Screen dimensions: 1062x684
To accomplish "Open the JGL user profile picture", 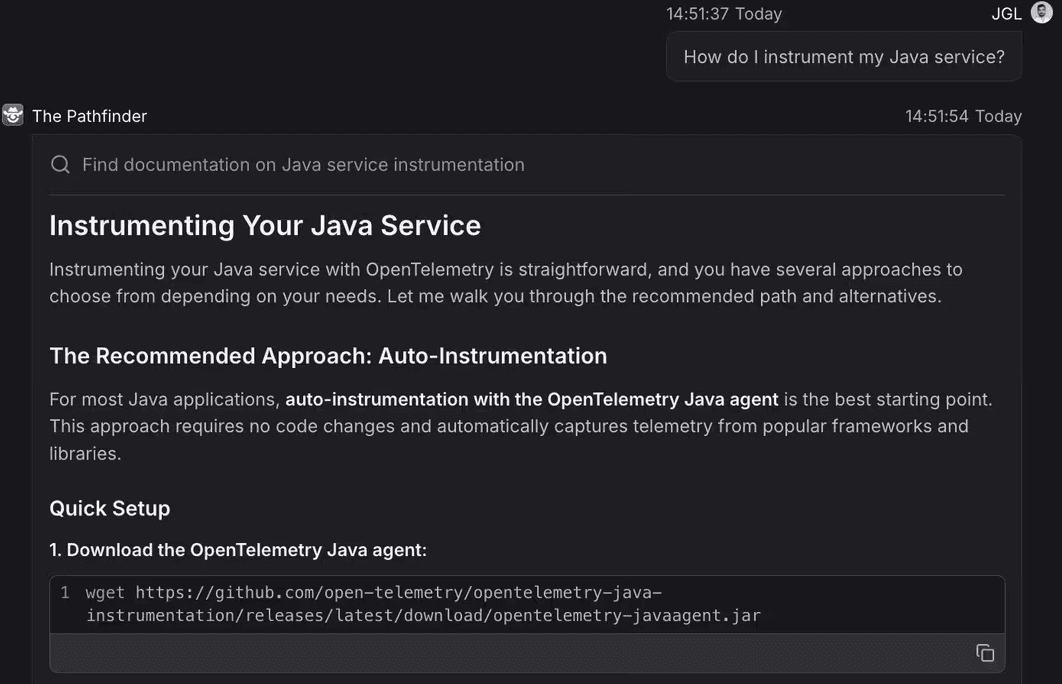I will [x=1041, y=12].
